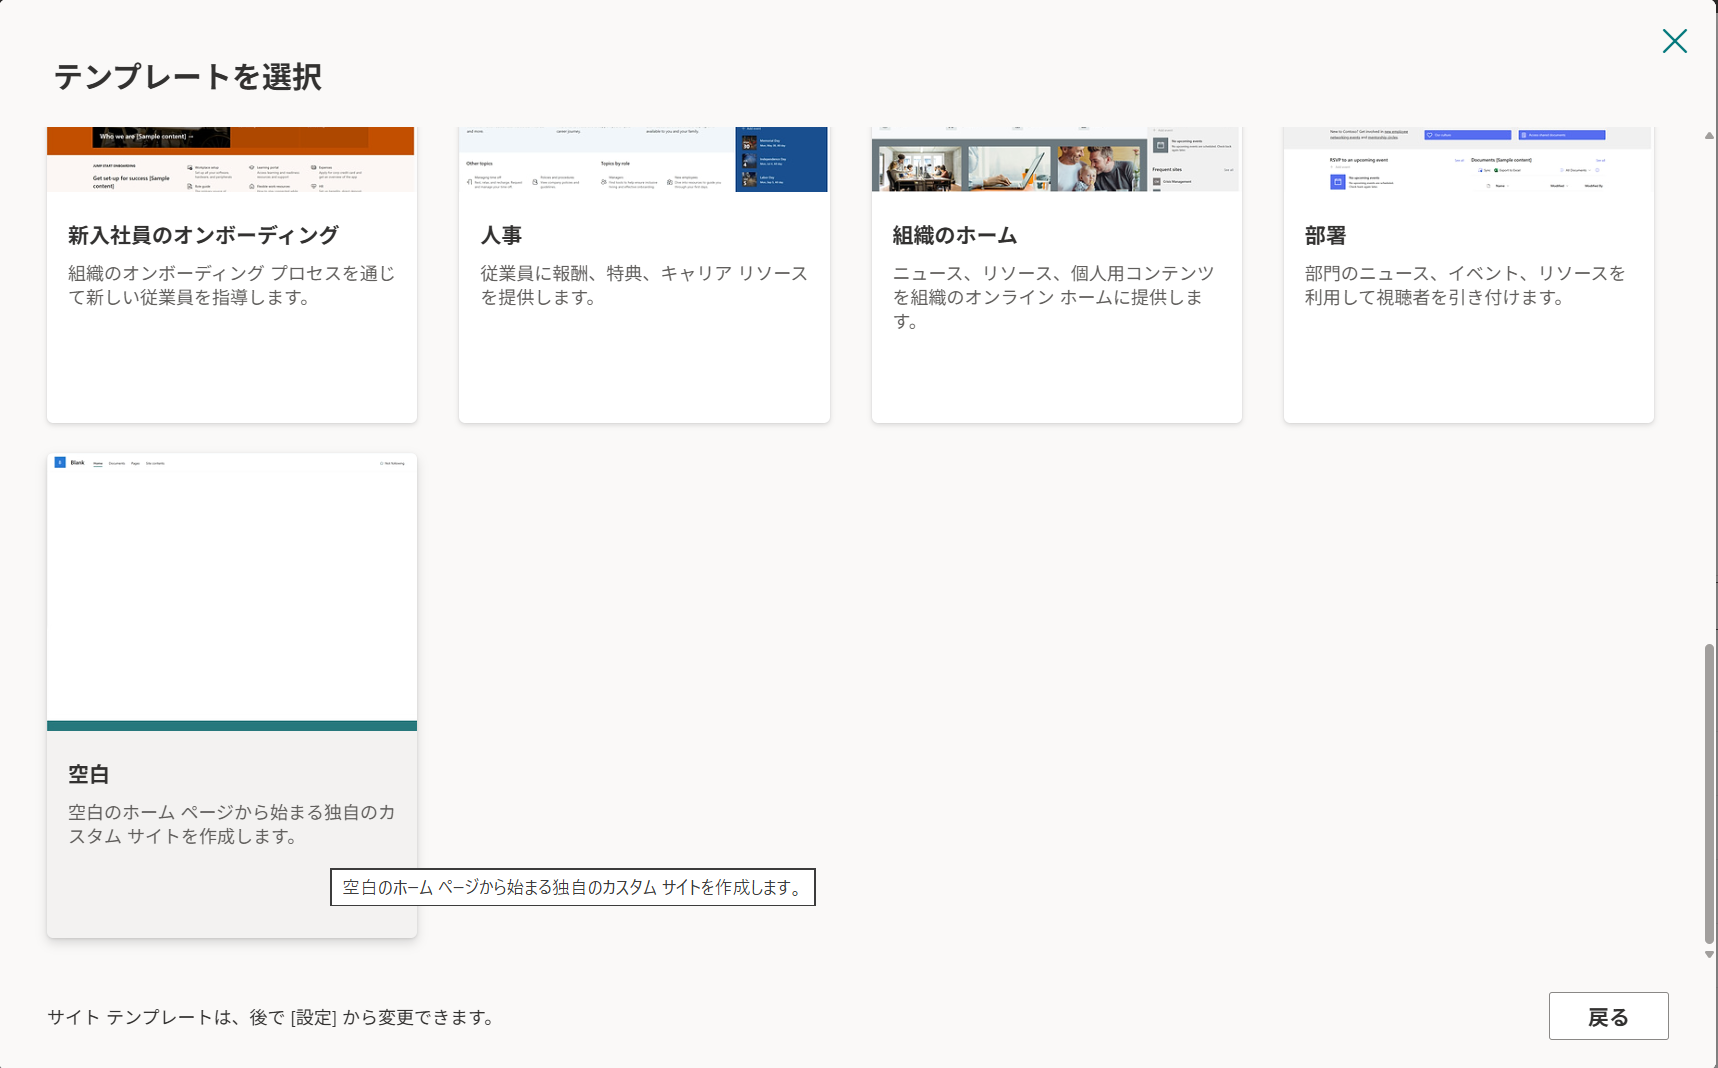
Task: Choose the 人事 template card
Action: (644, 275)
